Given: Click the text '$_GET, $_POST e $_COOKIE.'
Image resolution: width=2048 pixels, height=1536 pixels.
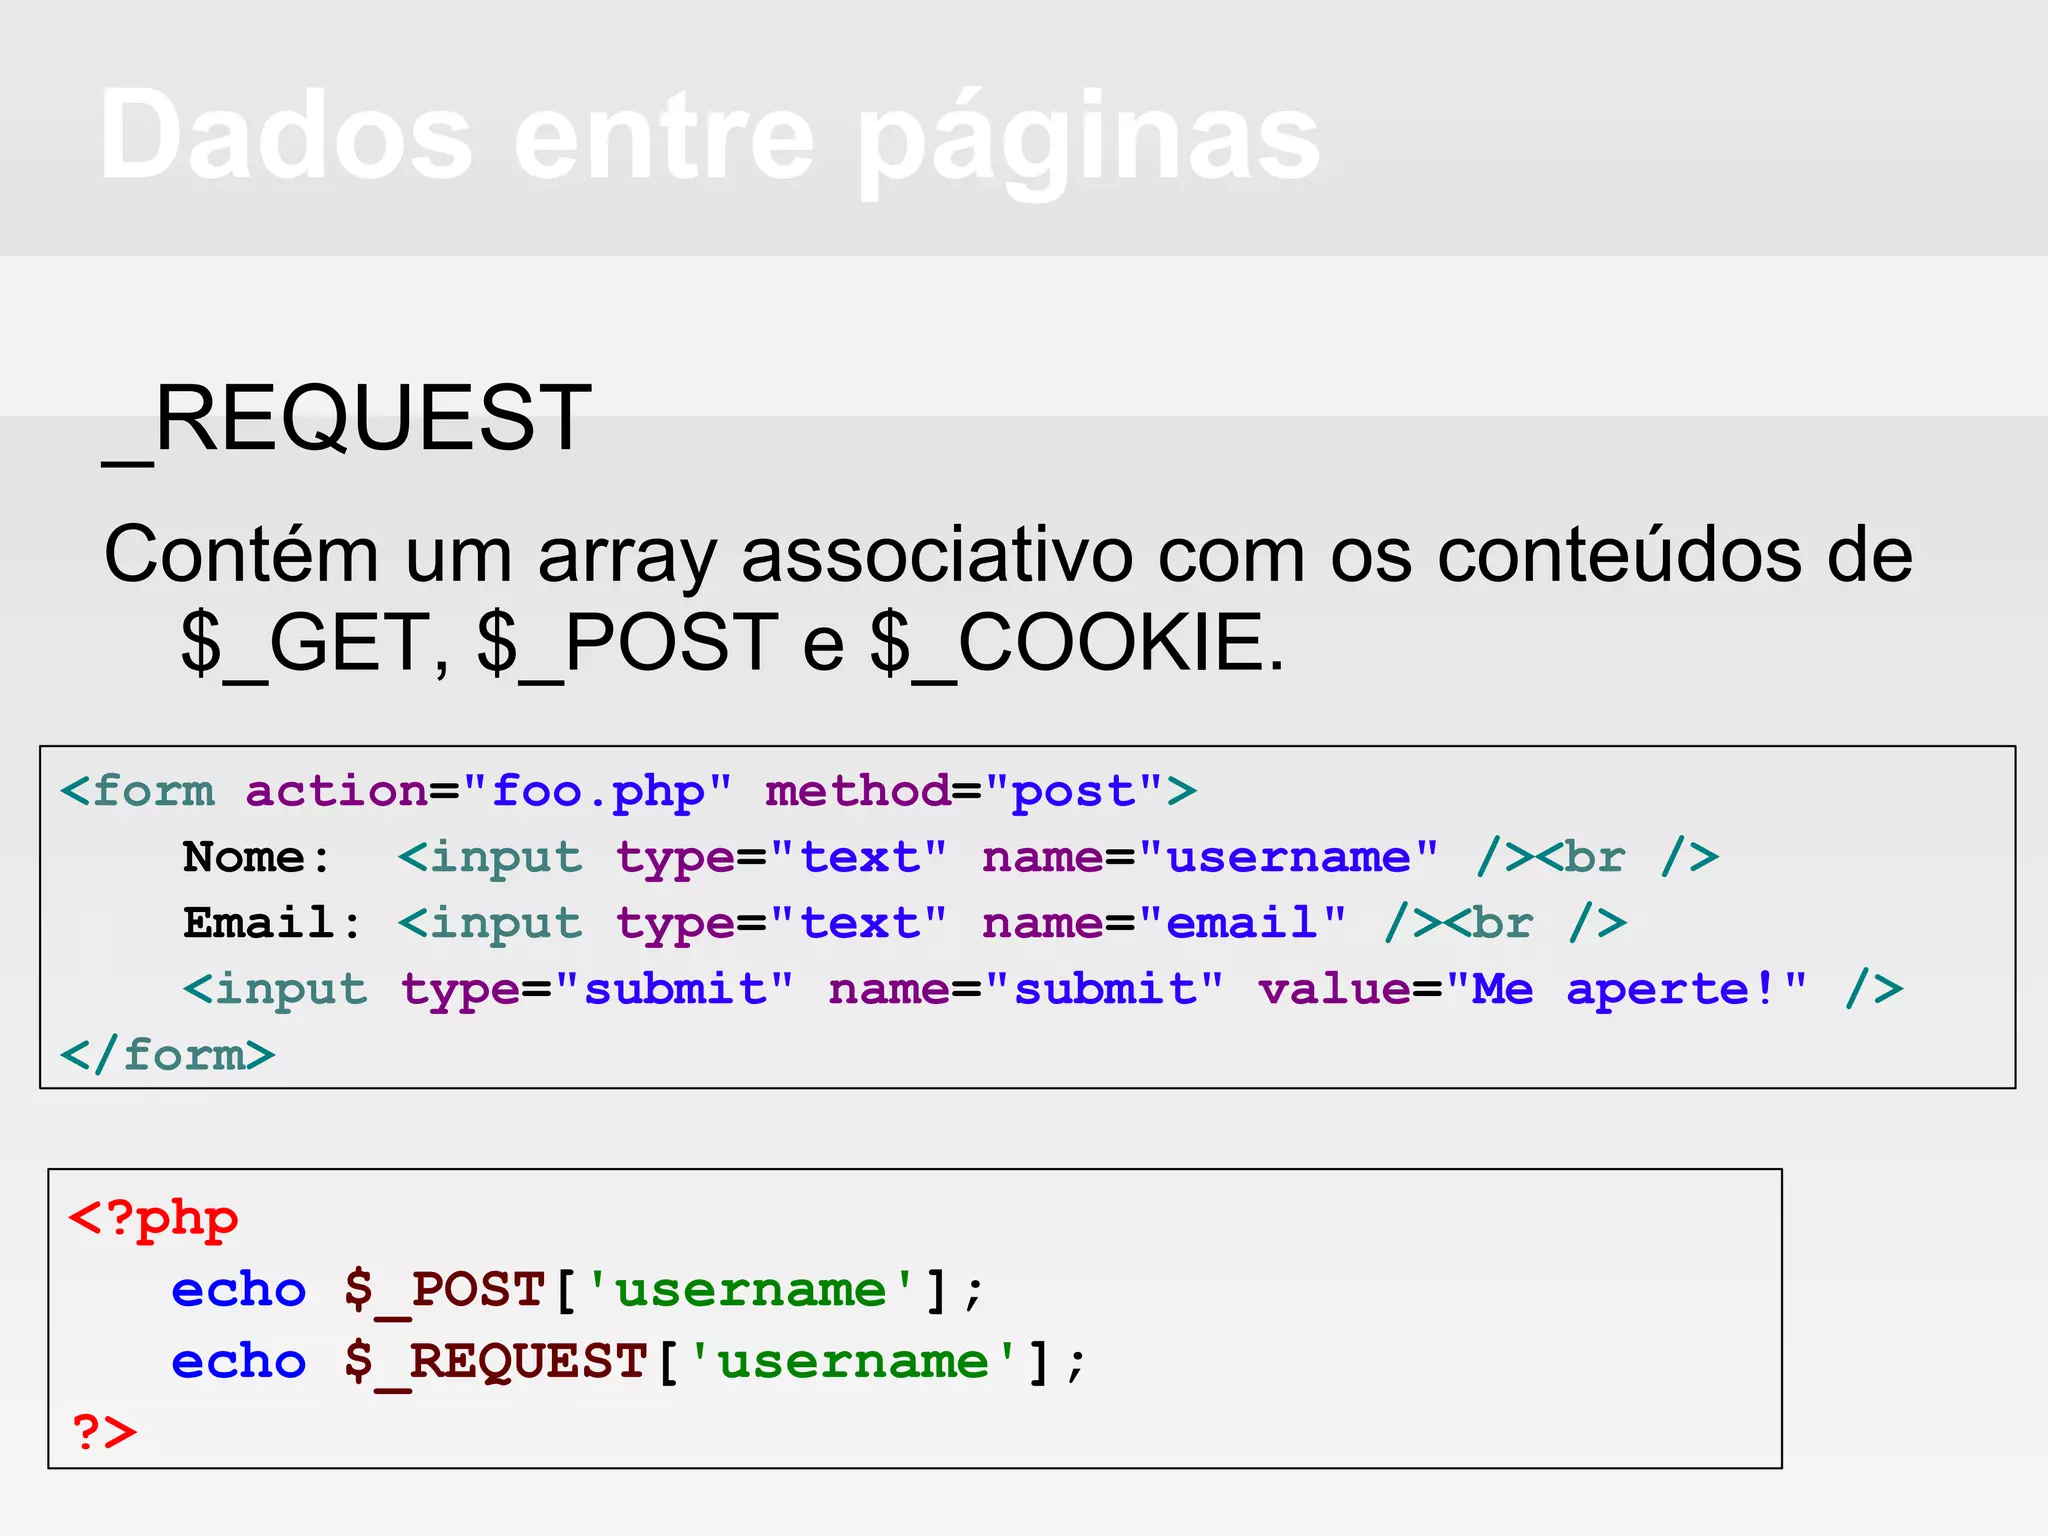Looking at the screenshot, I should coord(732,642).
